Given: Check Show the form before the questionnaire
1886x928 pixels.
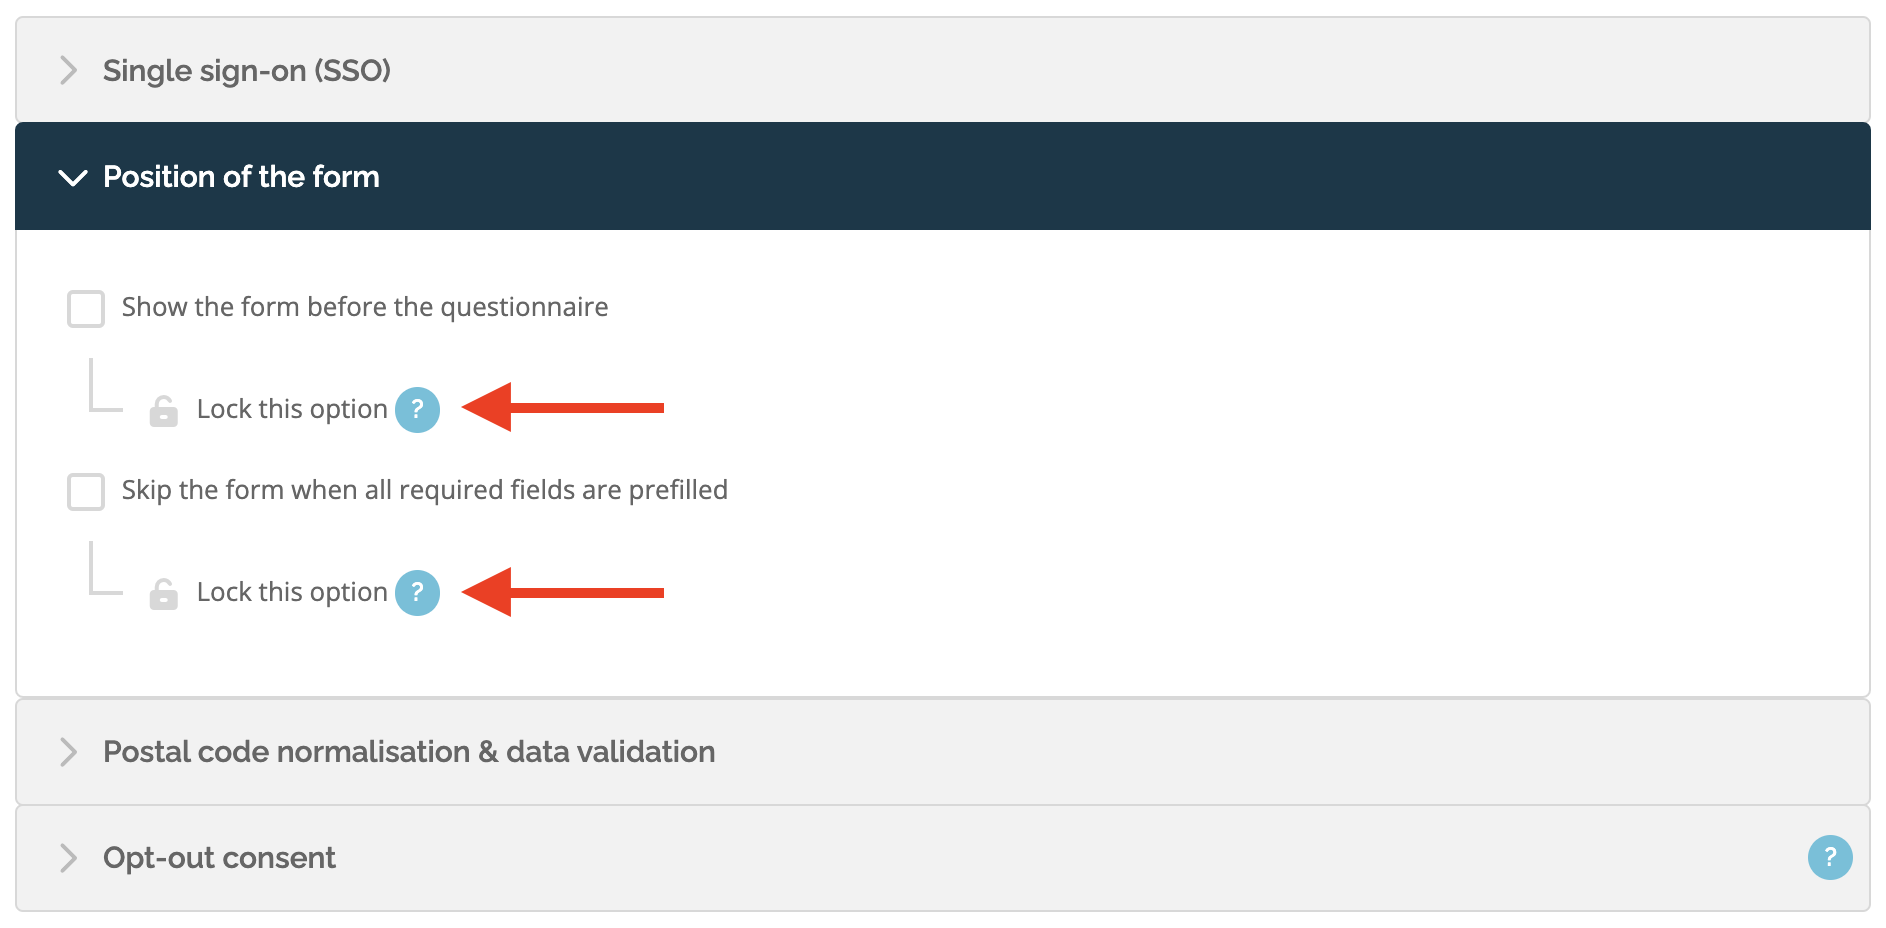Looking at the screenshot, I should pyautogui.click(x=86, y=309).
